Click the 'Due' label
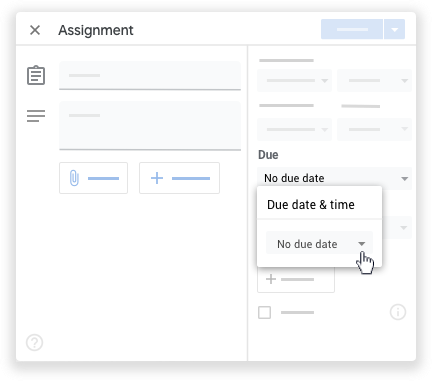432x381 pixels. click(x=268, y=155)
